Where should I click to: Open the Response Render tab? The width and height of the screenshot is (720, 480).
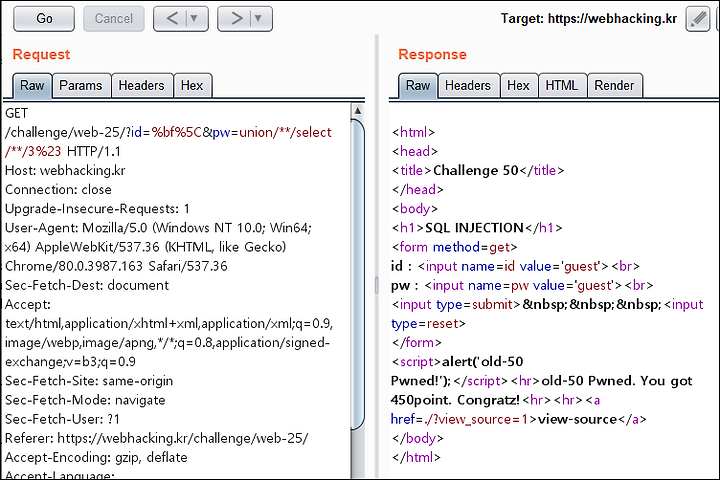coord(614,86)
